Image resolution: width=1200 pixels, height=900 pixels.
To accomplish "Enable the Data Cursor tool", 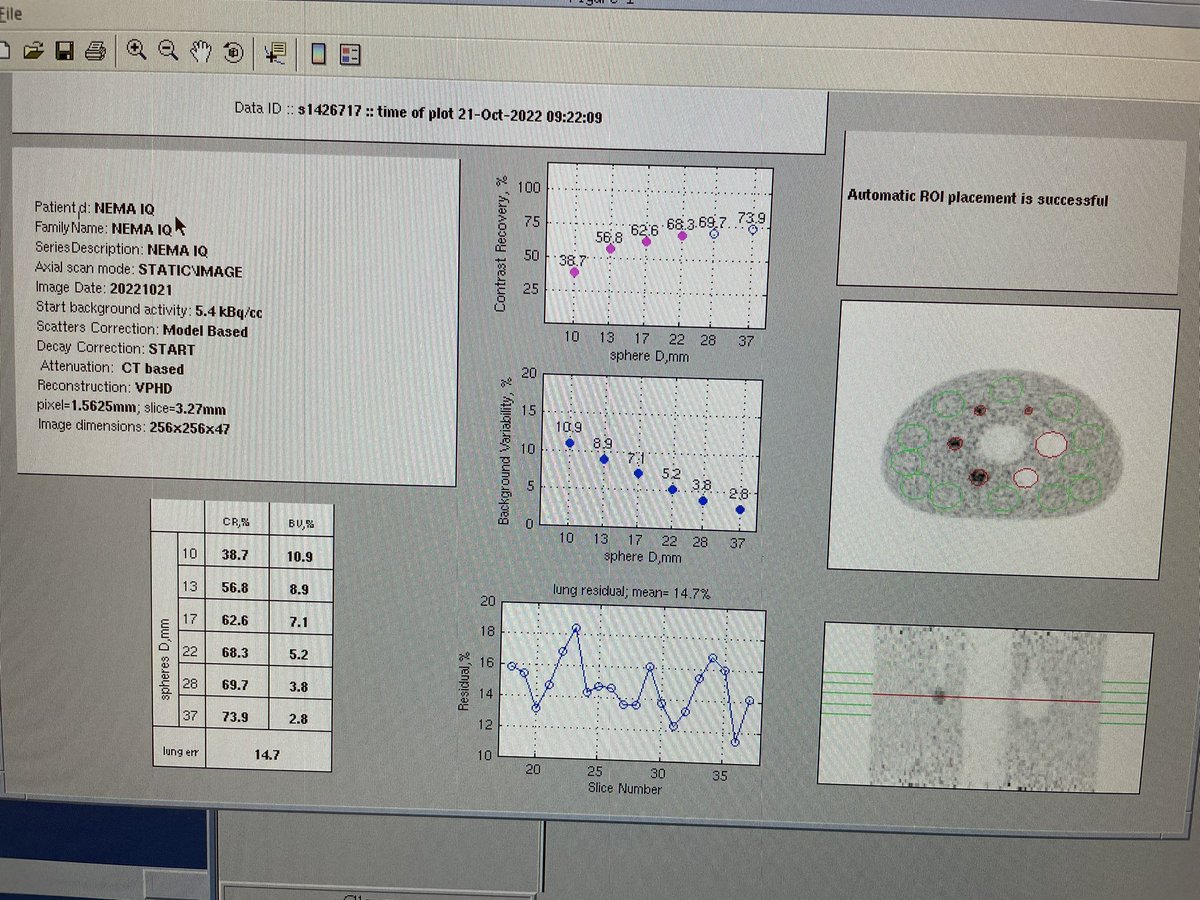I will point(276,54).
